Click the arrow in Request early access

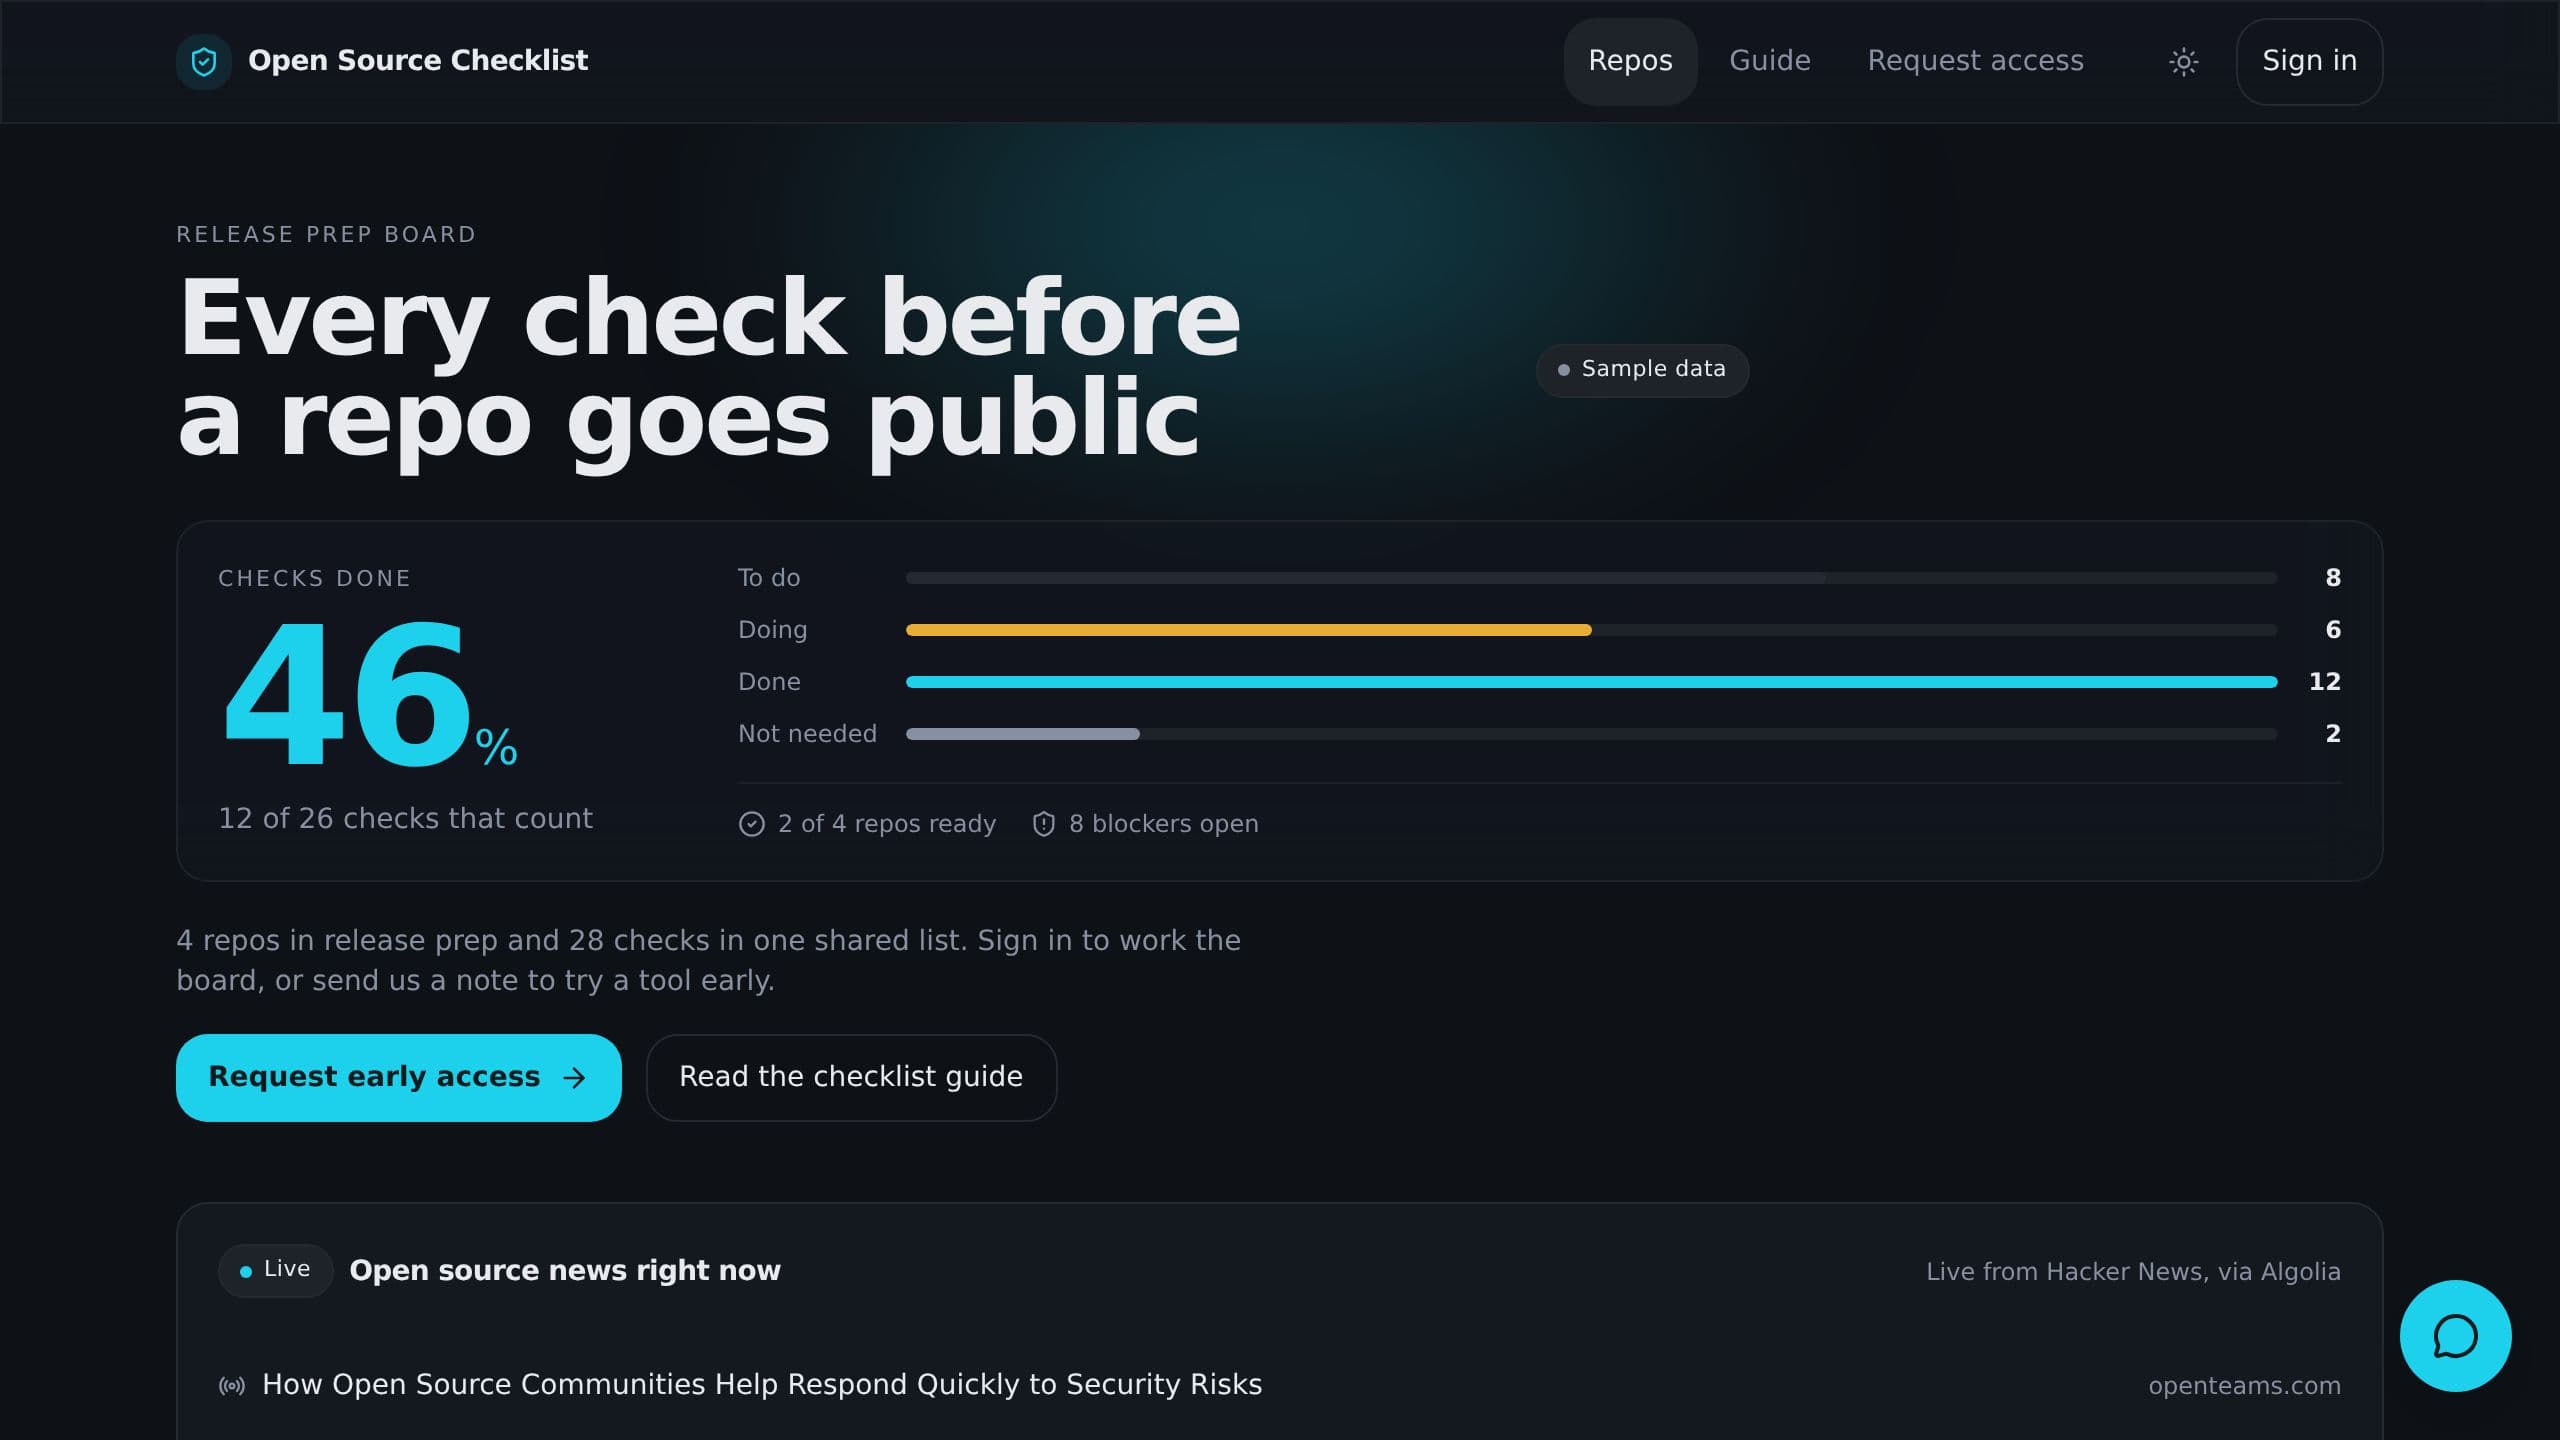pos(574,1078)
